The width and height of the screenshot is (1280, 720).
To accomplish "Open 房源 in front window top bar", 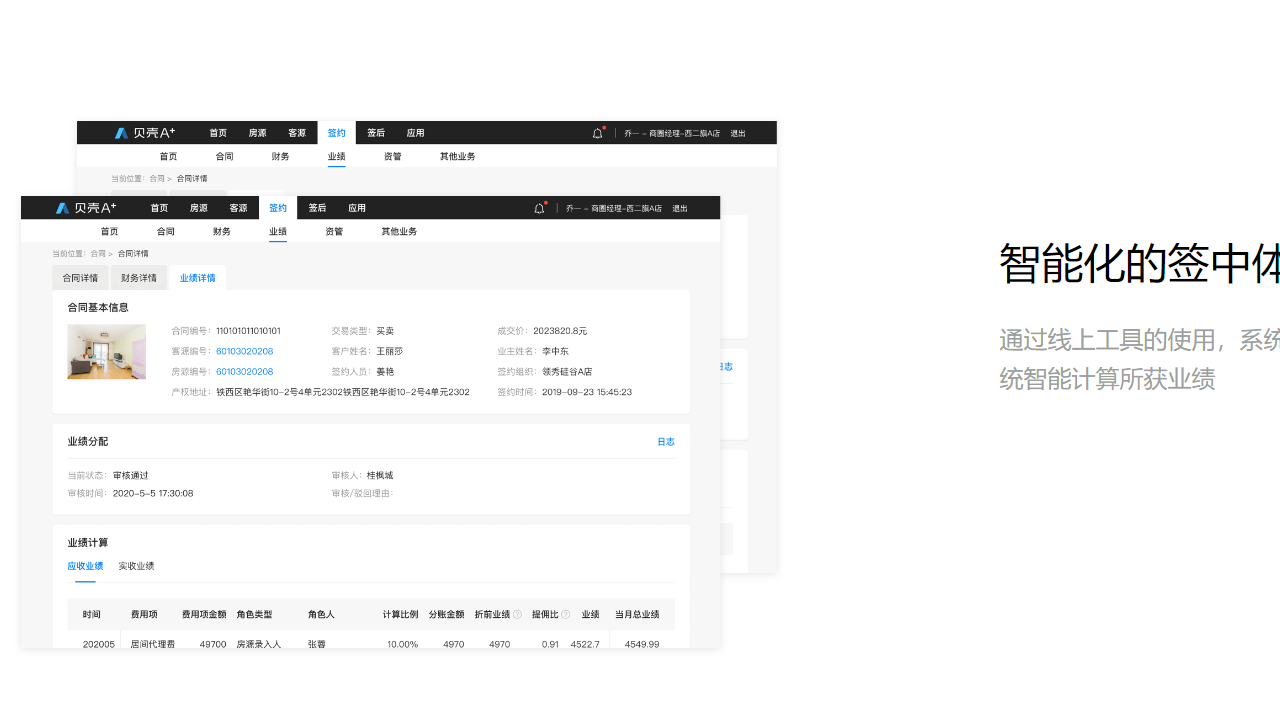I will pyautogui.click(x=199, y=208).
